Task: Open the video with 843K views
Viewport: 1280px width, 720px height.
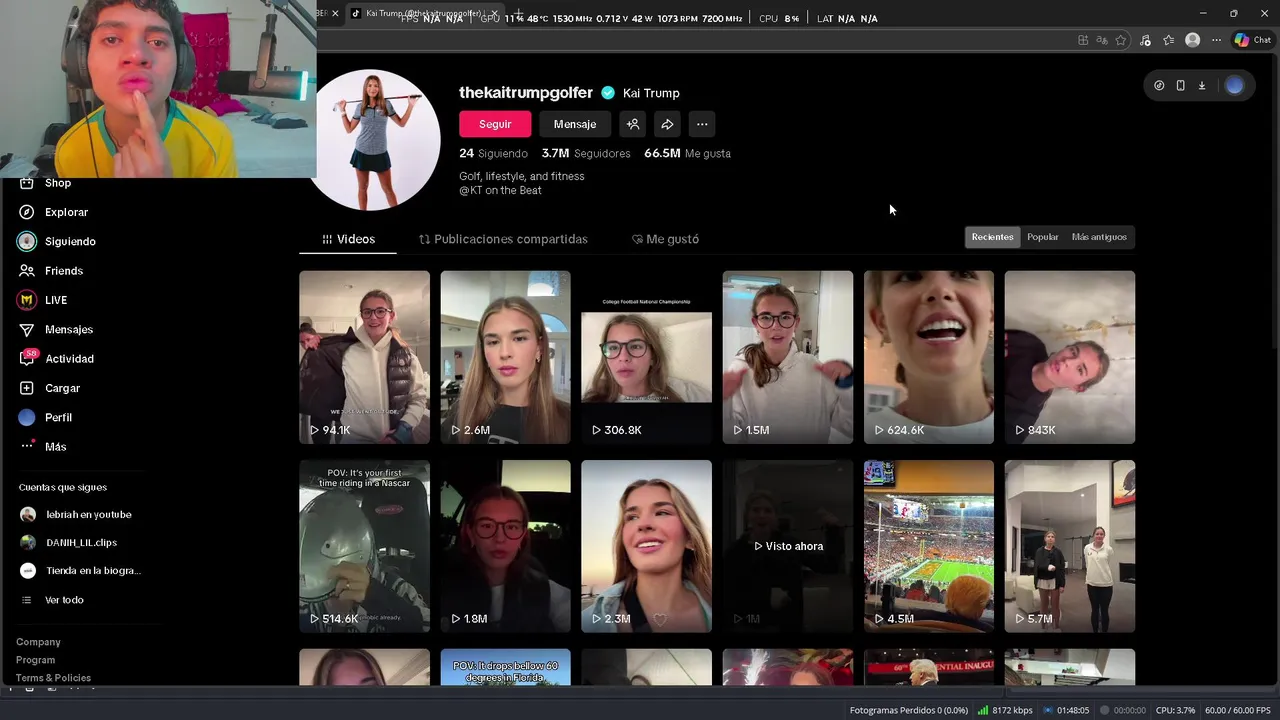Action: click(1070, 357)
